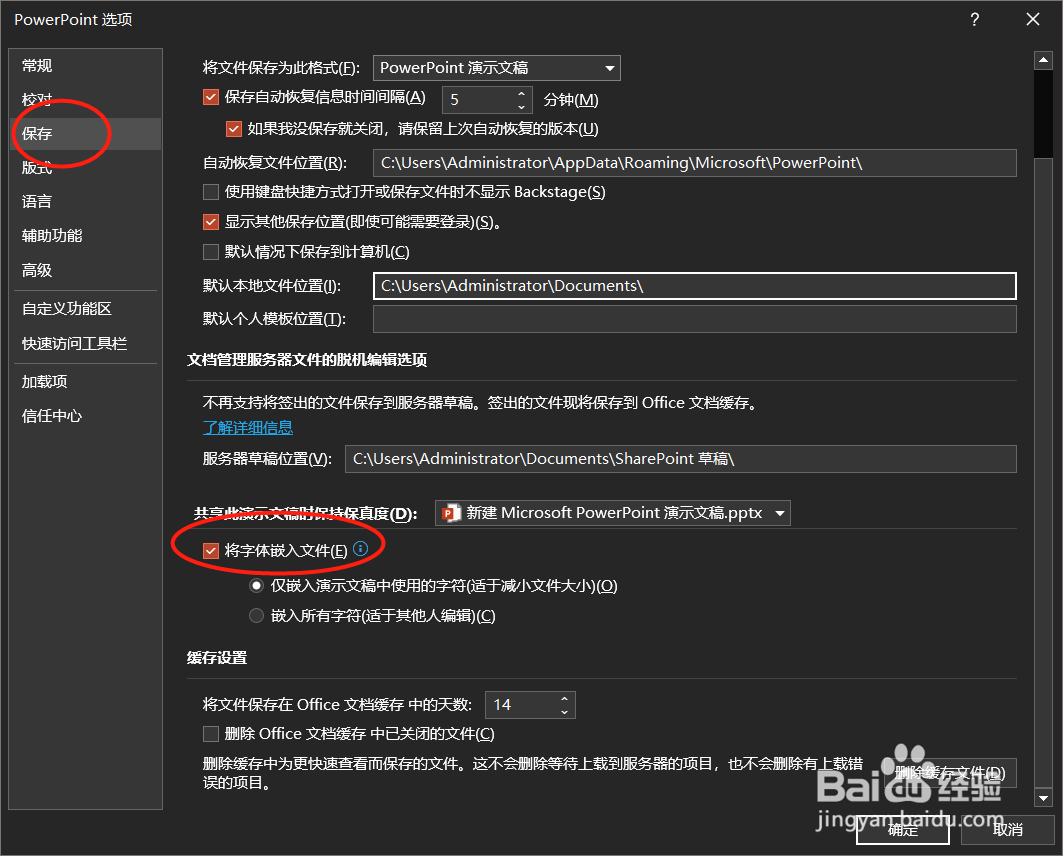Check 删除 Office 文档缓存中已关闭的文件

[211, 734]
